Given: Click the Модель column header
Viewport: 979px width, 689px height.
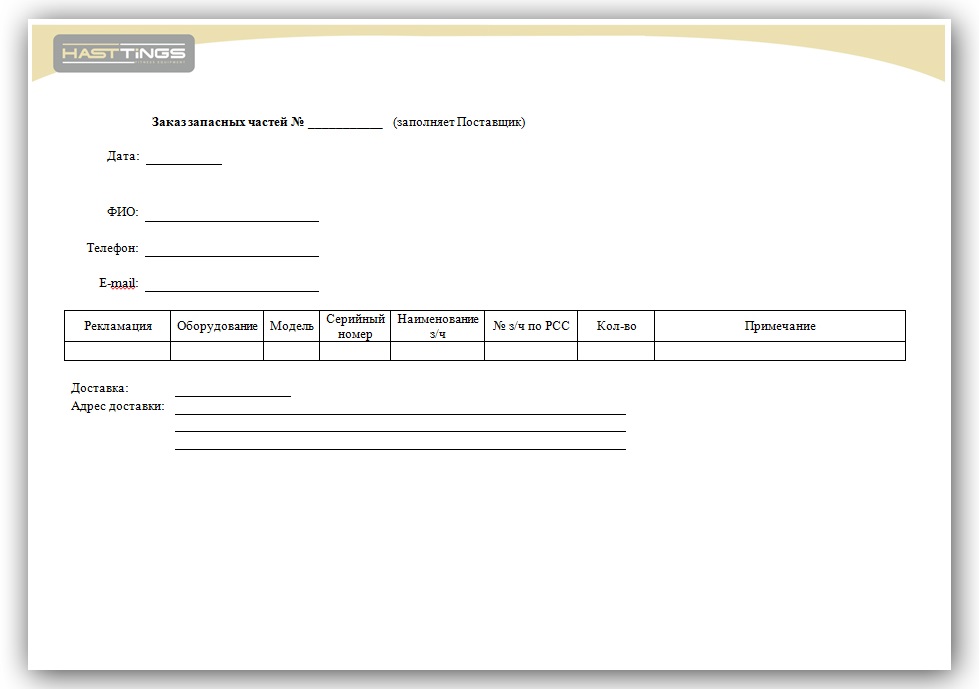Looking at the screenshot, I should pyautogui.click(x=292, y=326).
